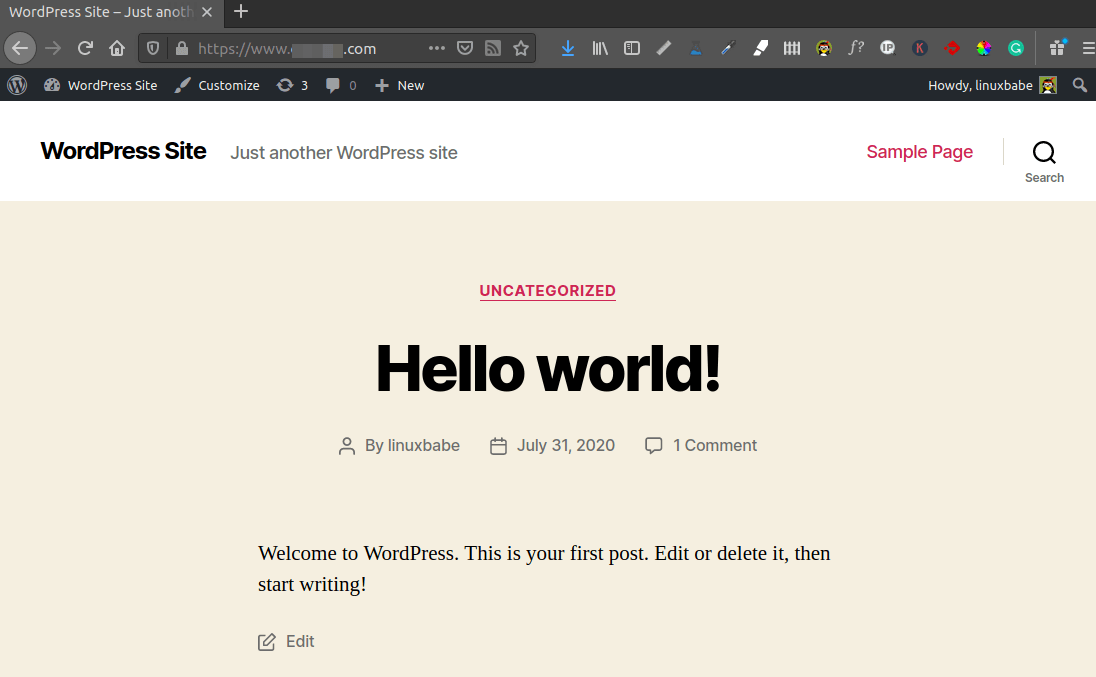Open a new browser tab
The width and height of the screenshot is (1096, 677).
point(241,12)
